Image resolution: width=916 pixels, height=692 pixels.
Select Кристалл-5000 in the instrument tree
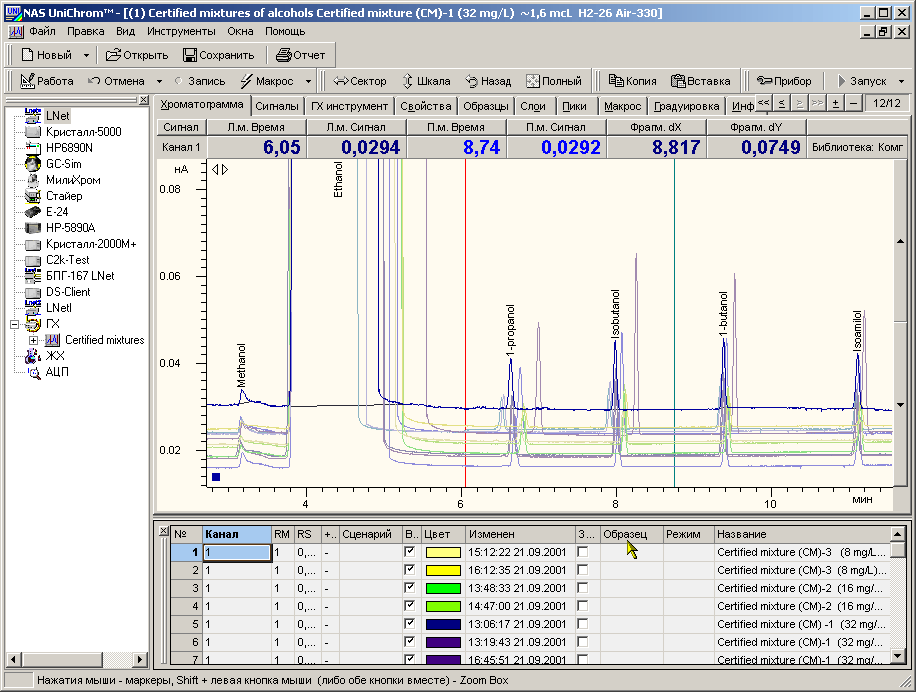point(84,132)
